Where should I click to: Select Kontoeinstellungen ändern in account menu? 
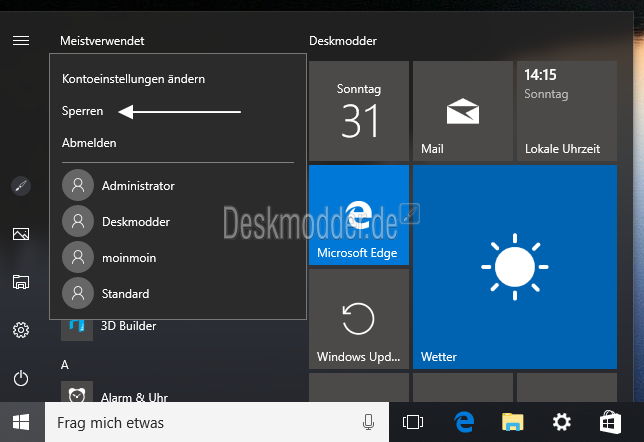[x=133, y=79]
